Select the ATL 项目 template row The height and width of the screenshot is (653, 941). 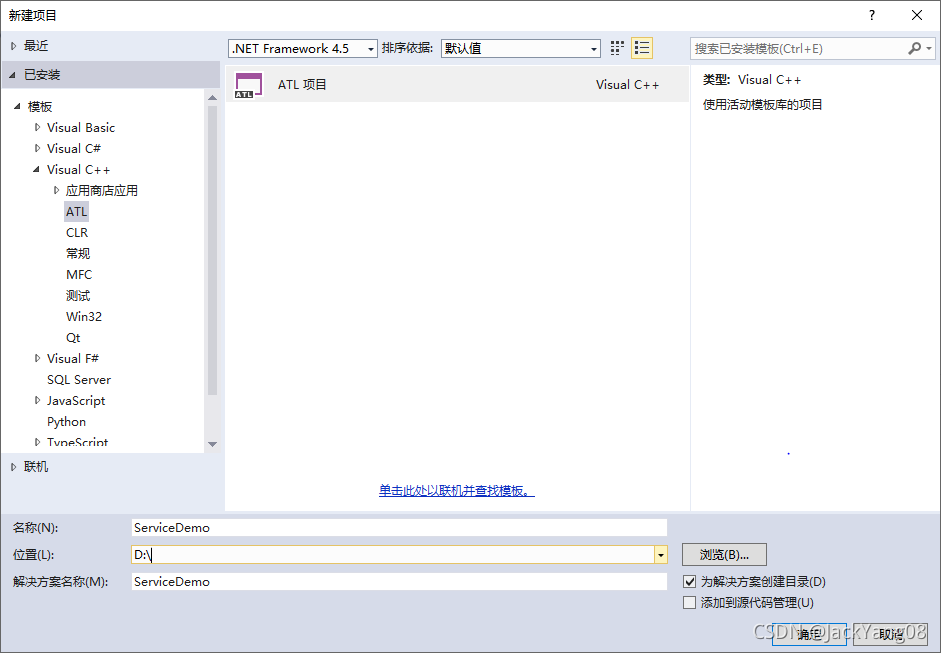point(457,85)
